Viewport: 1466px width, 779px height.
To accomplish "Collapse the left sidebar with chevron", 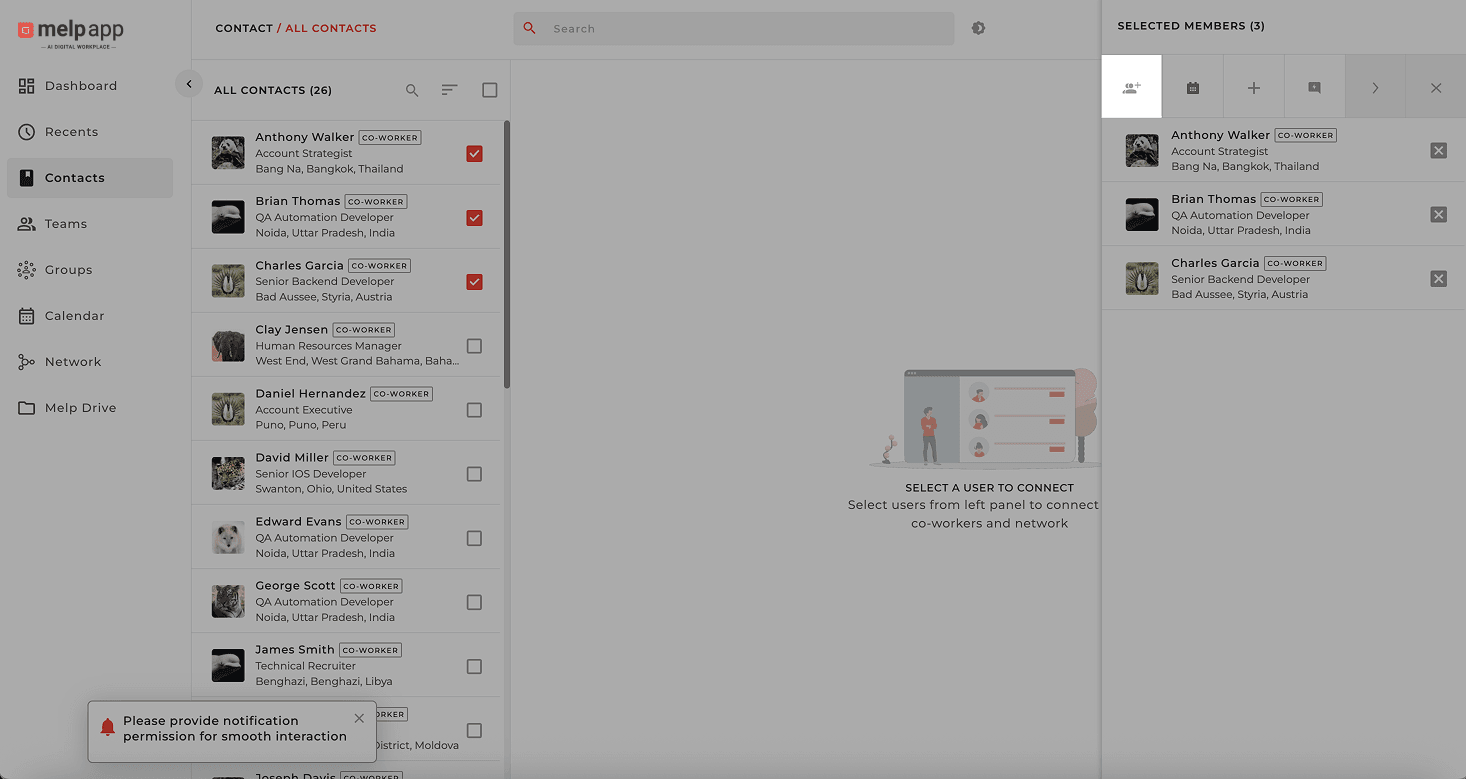I will click(189, 84).
